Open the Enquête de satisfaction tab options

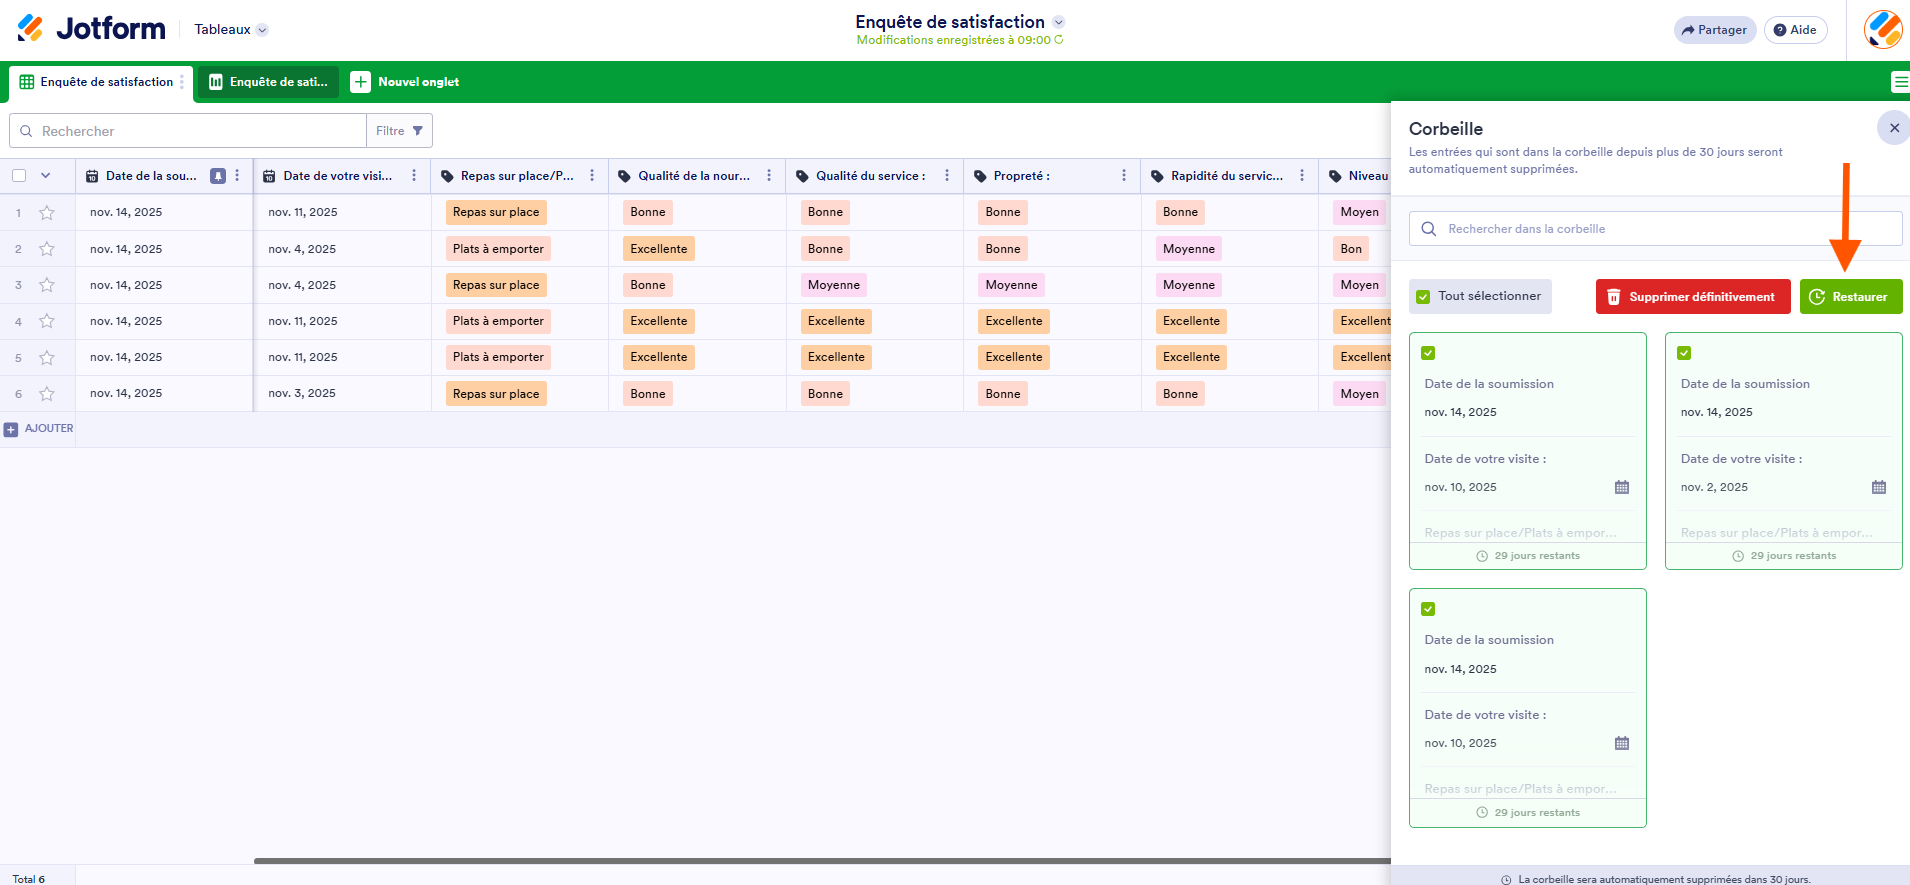coord(182,82)
